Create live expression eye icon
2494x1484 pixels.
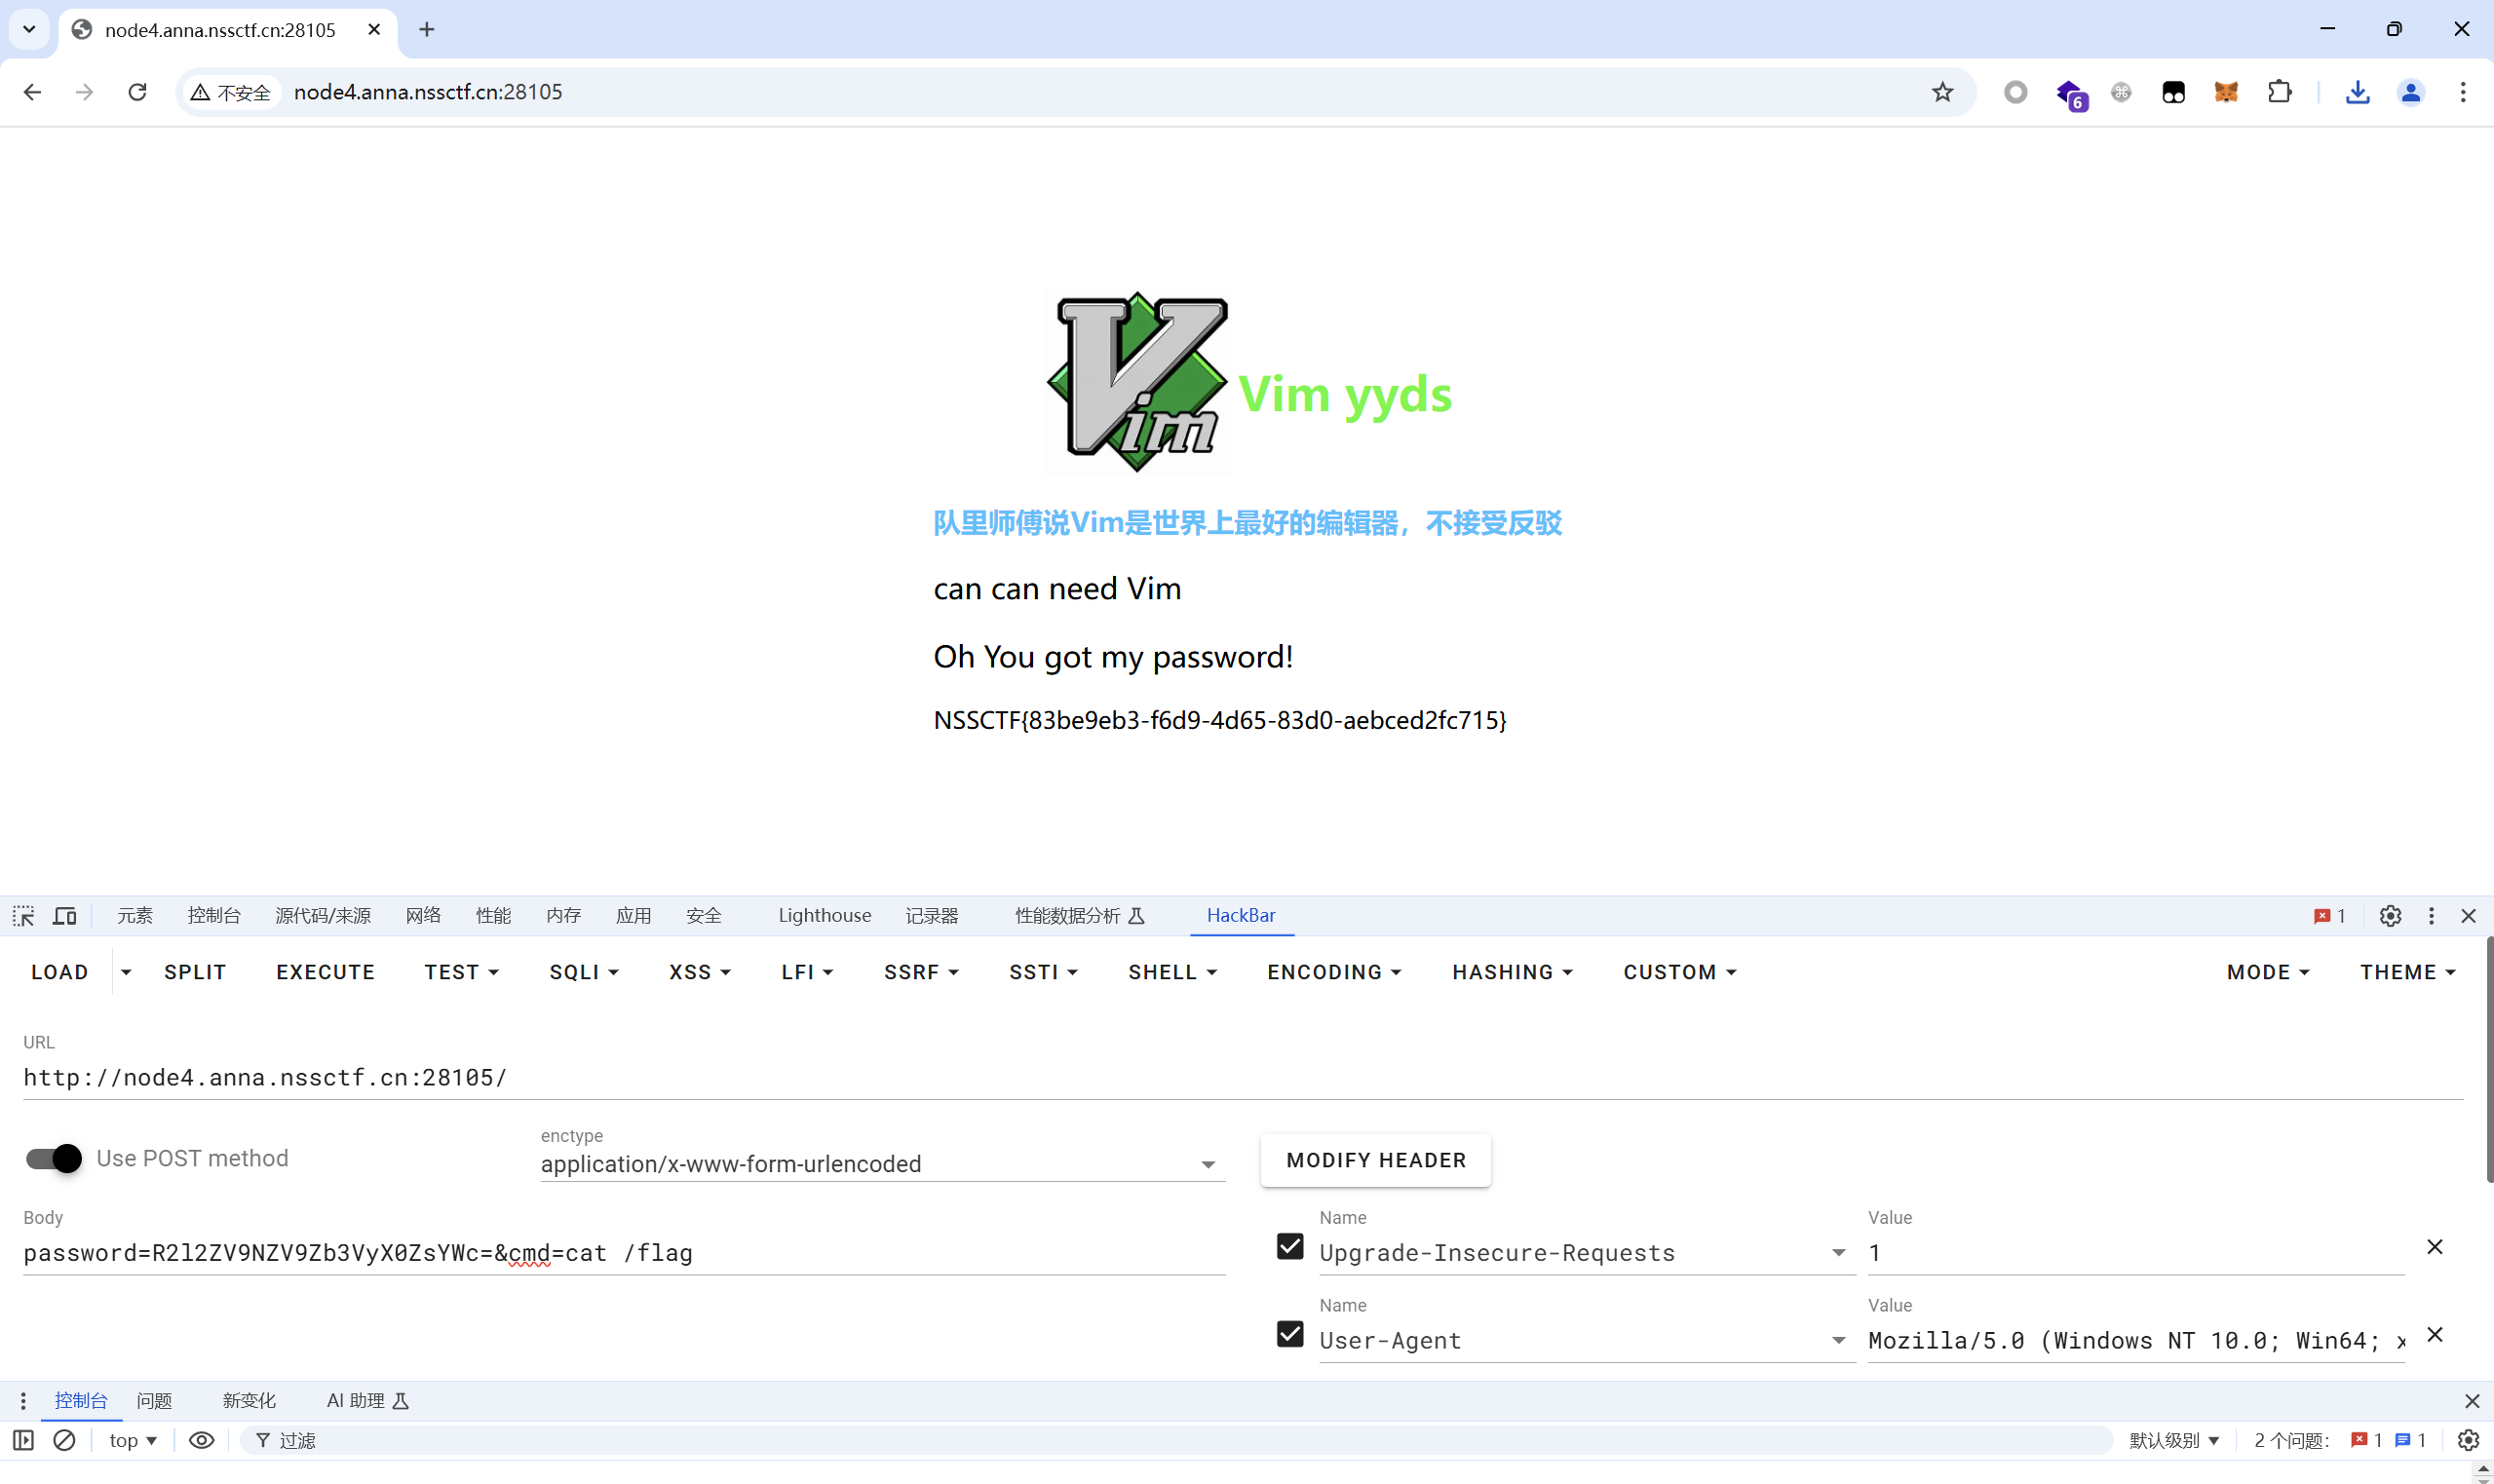coord(201,1440)
